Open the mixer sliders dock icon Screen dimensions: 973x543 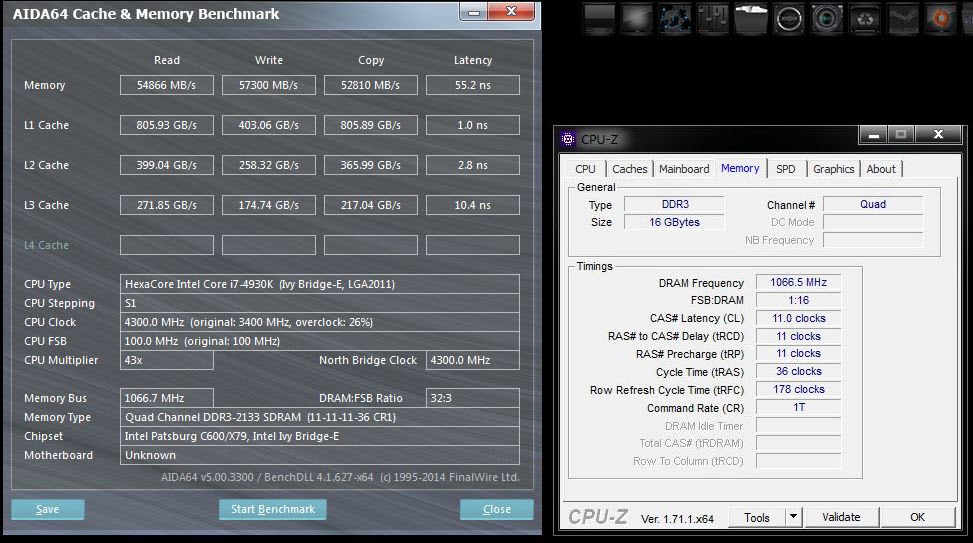coord(712,18)
